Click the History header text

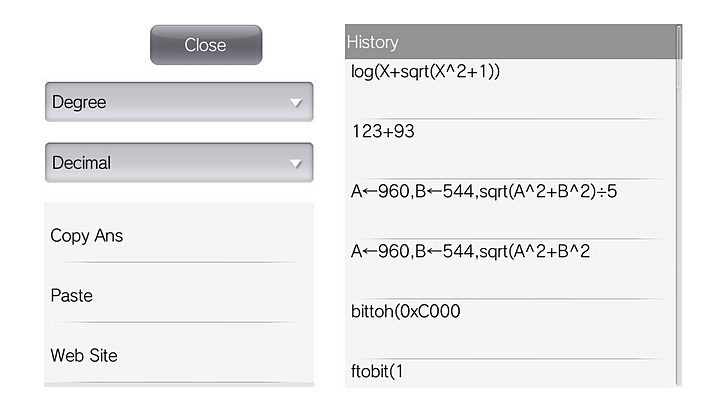[373, 43]
